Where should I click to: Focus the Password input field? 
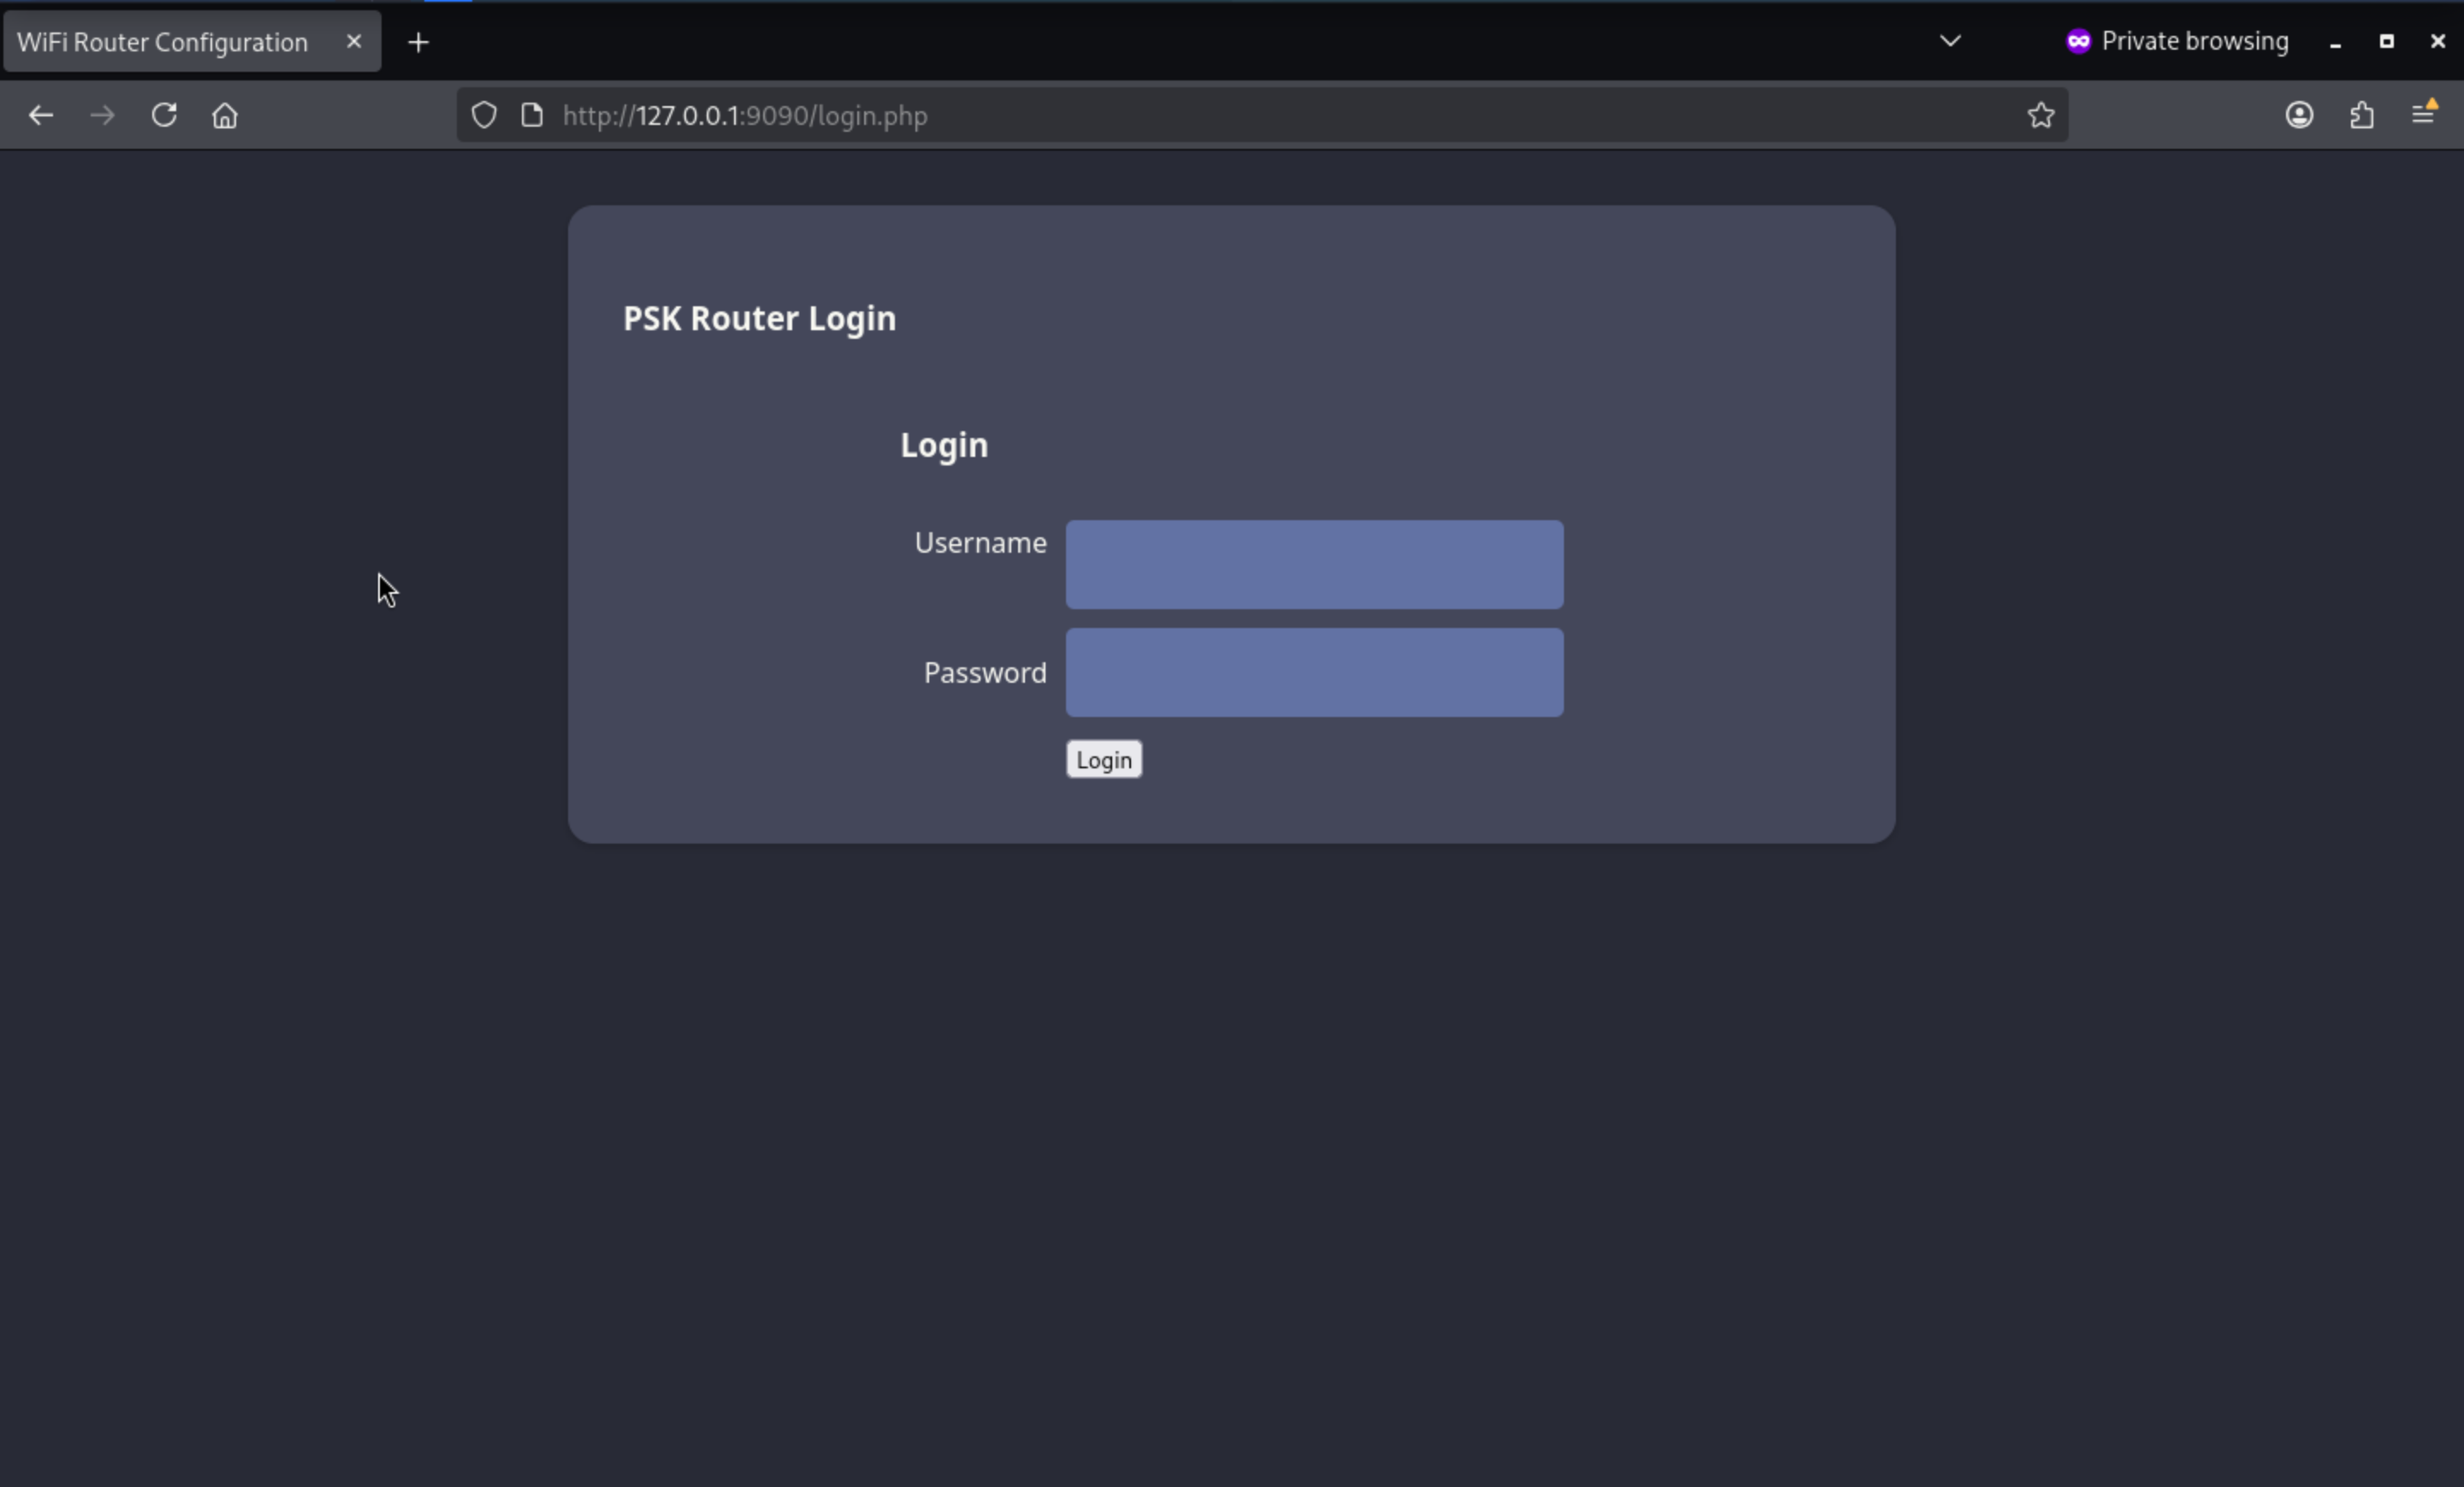click(x=1314, y=672)
